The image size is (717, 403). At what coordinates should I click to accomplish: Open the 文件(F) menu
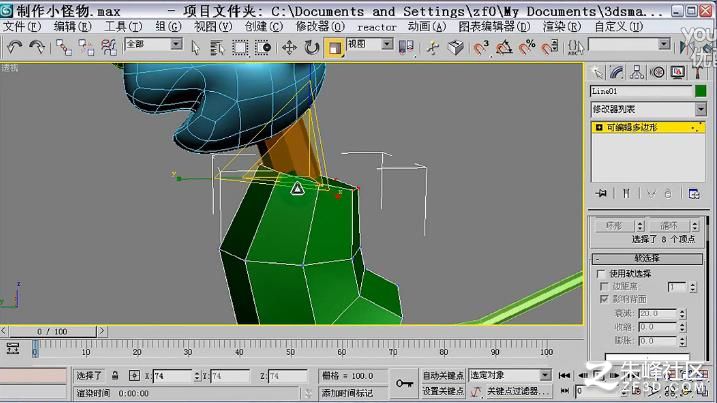click(21, 27)
